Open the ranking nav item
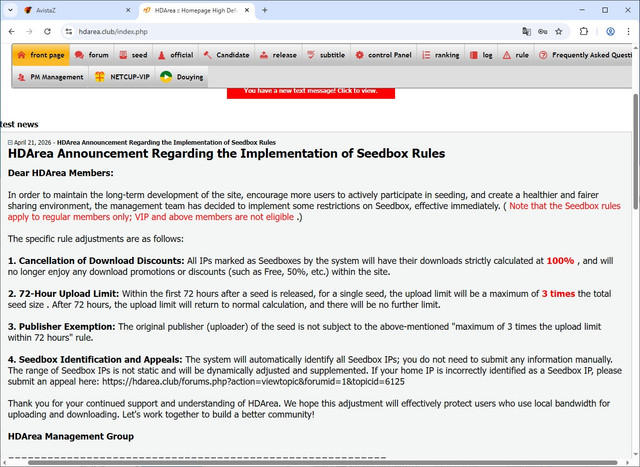 click(440, 55)
